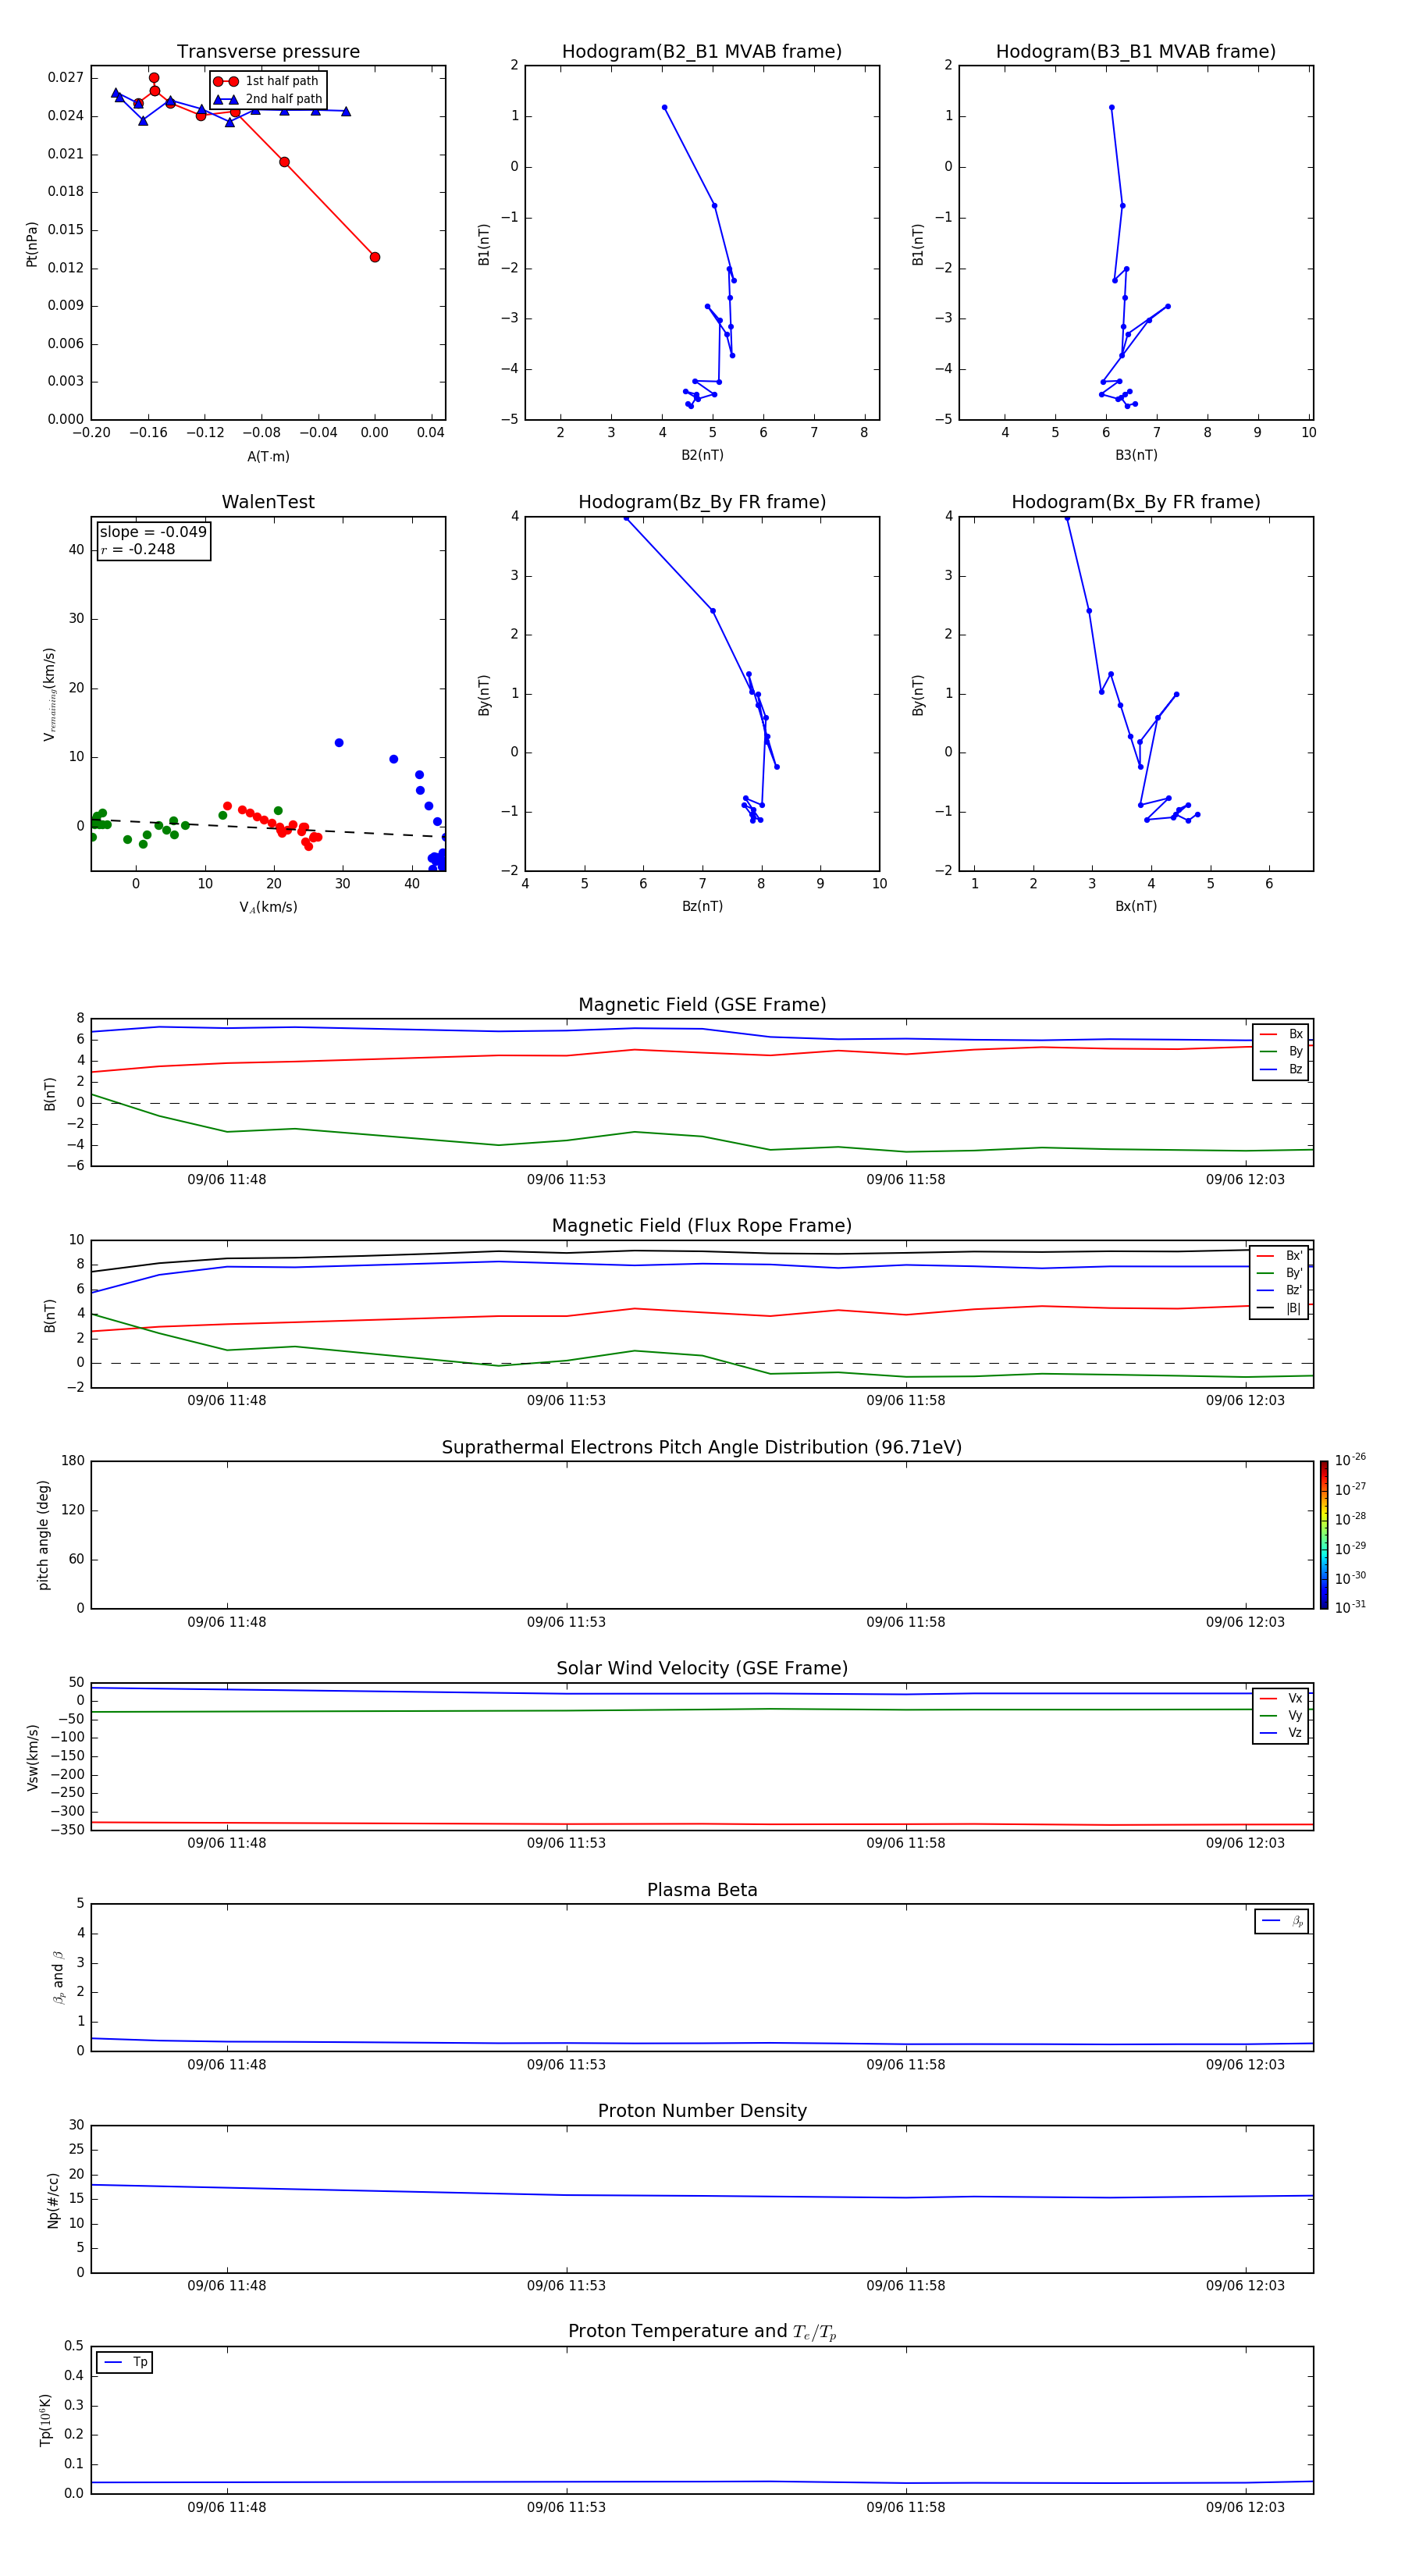Click the topmost data point in B2_B1 hodogram

[x=664, y=107]
